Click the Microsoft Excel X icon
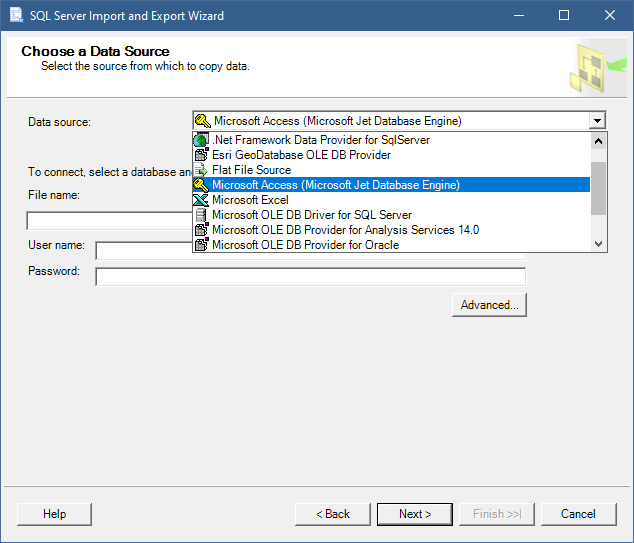Screen dimensions: 634x543 201,200
